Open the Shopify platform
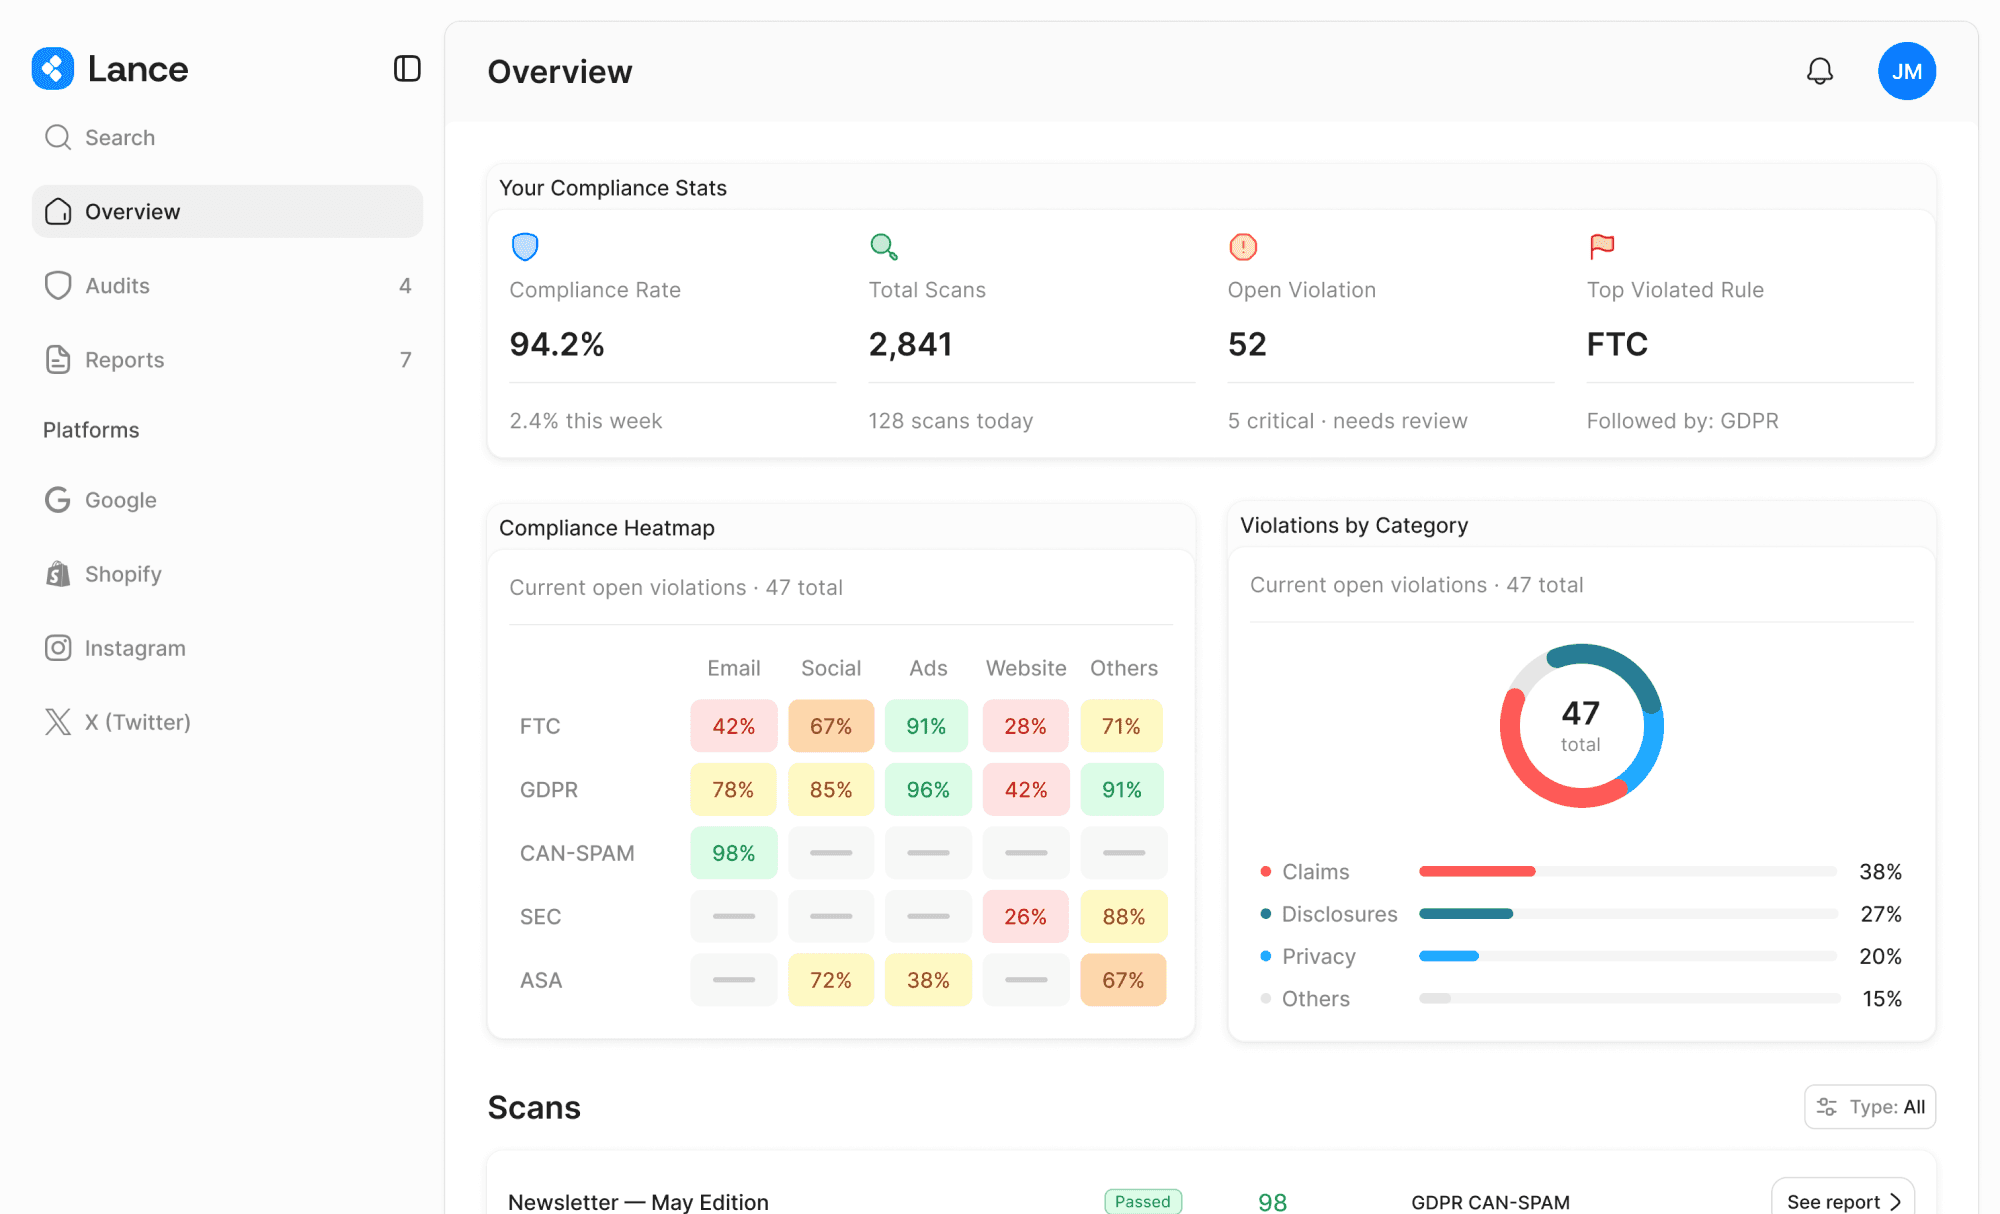The image size is (2000, 1214). [122, 574]
